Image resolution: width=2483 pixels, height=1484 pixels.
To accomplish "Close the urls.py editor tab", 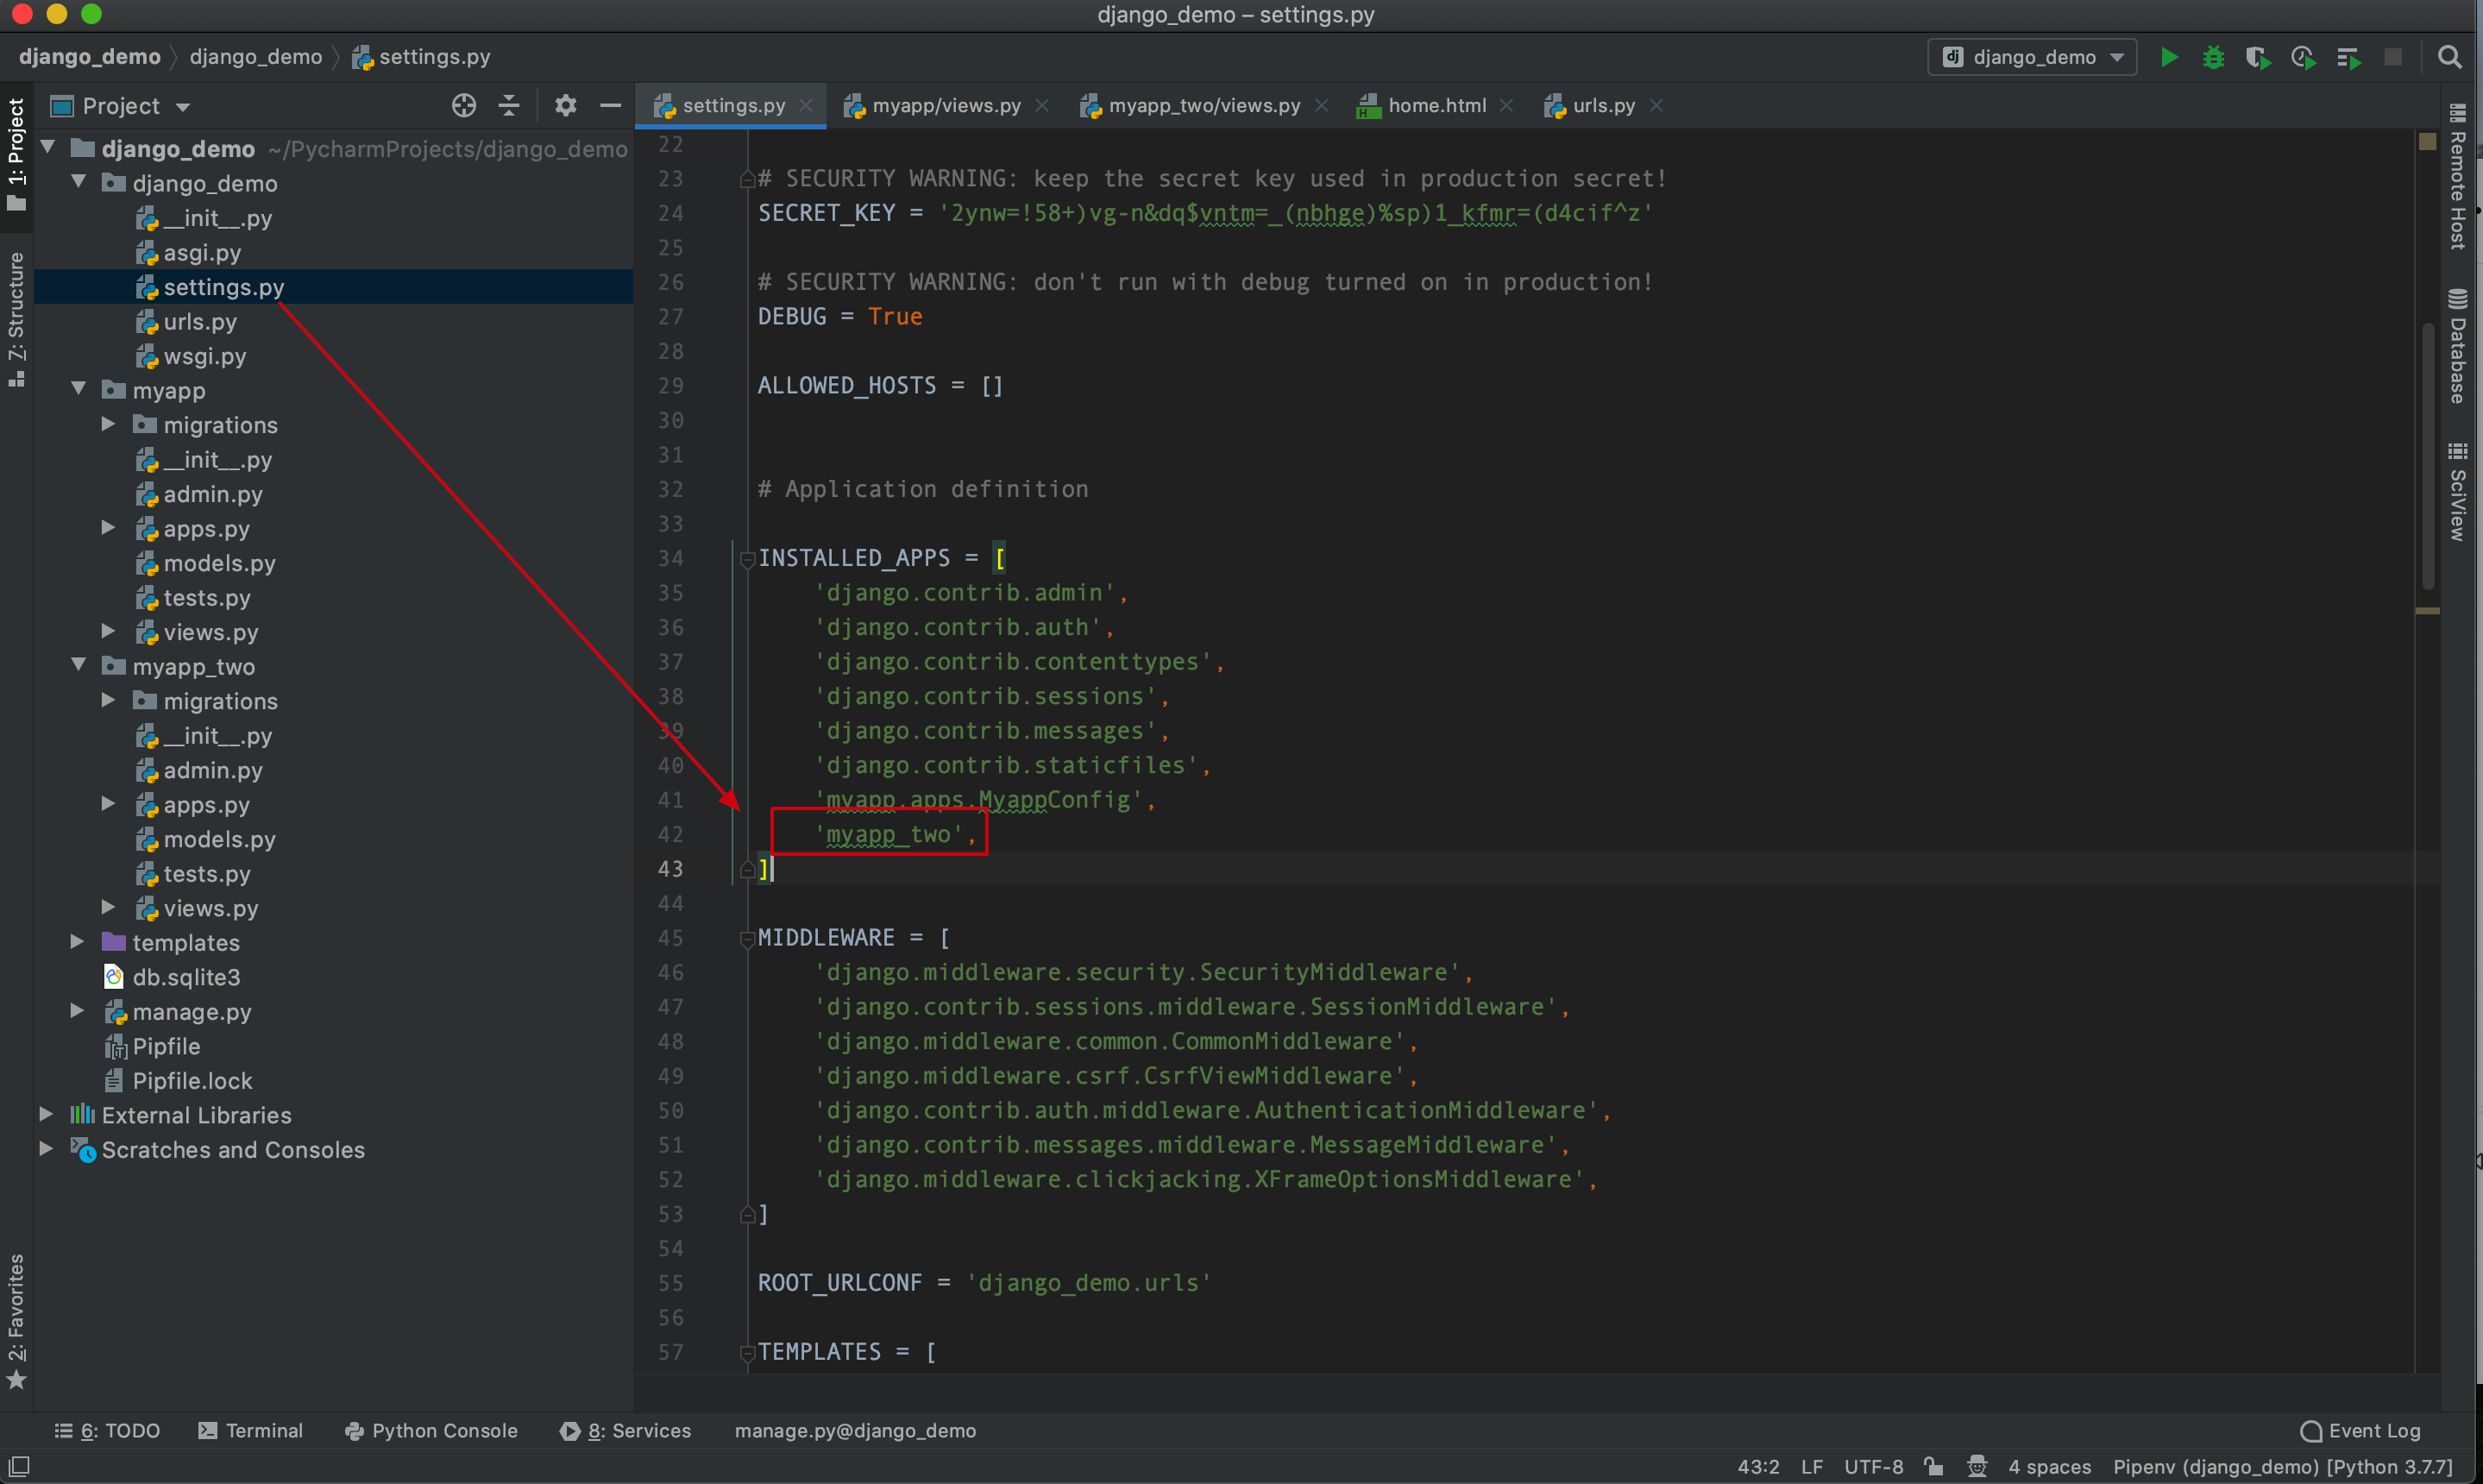I will (1656, 105).
